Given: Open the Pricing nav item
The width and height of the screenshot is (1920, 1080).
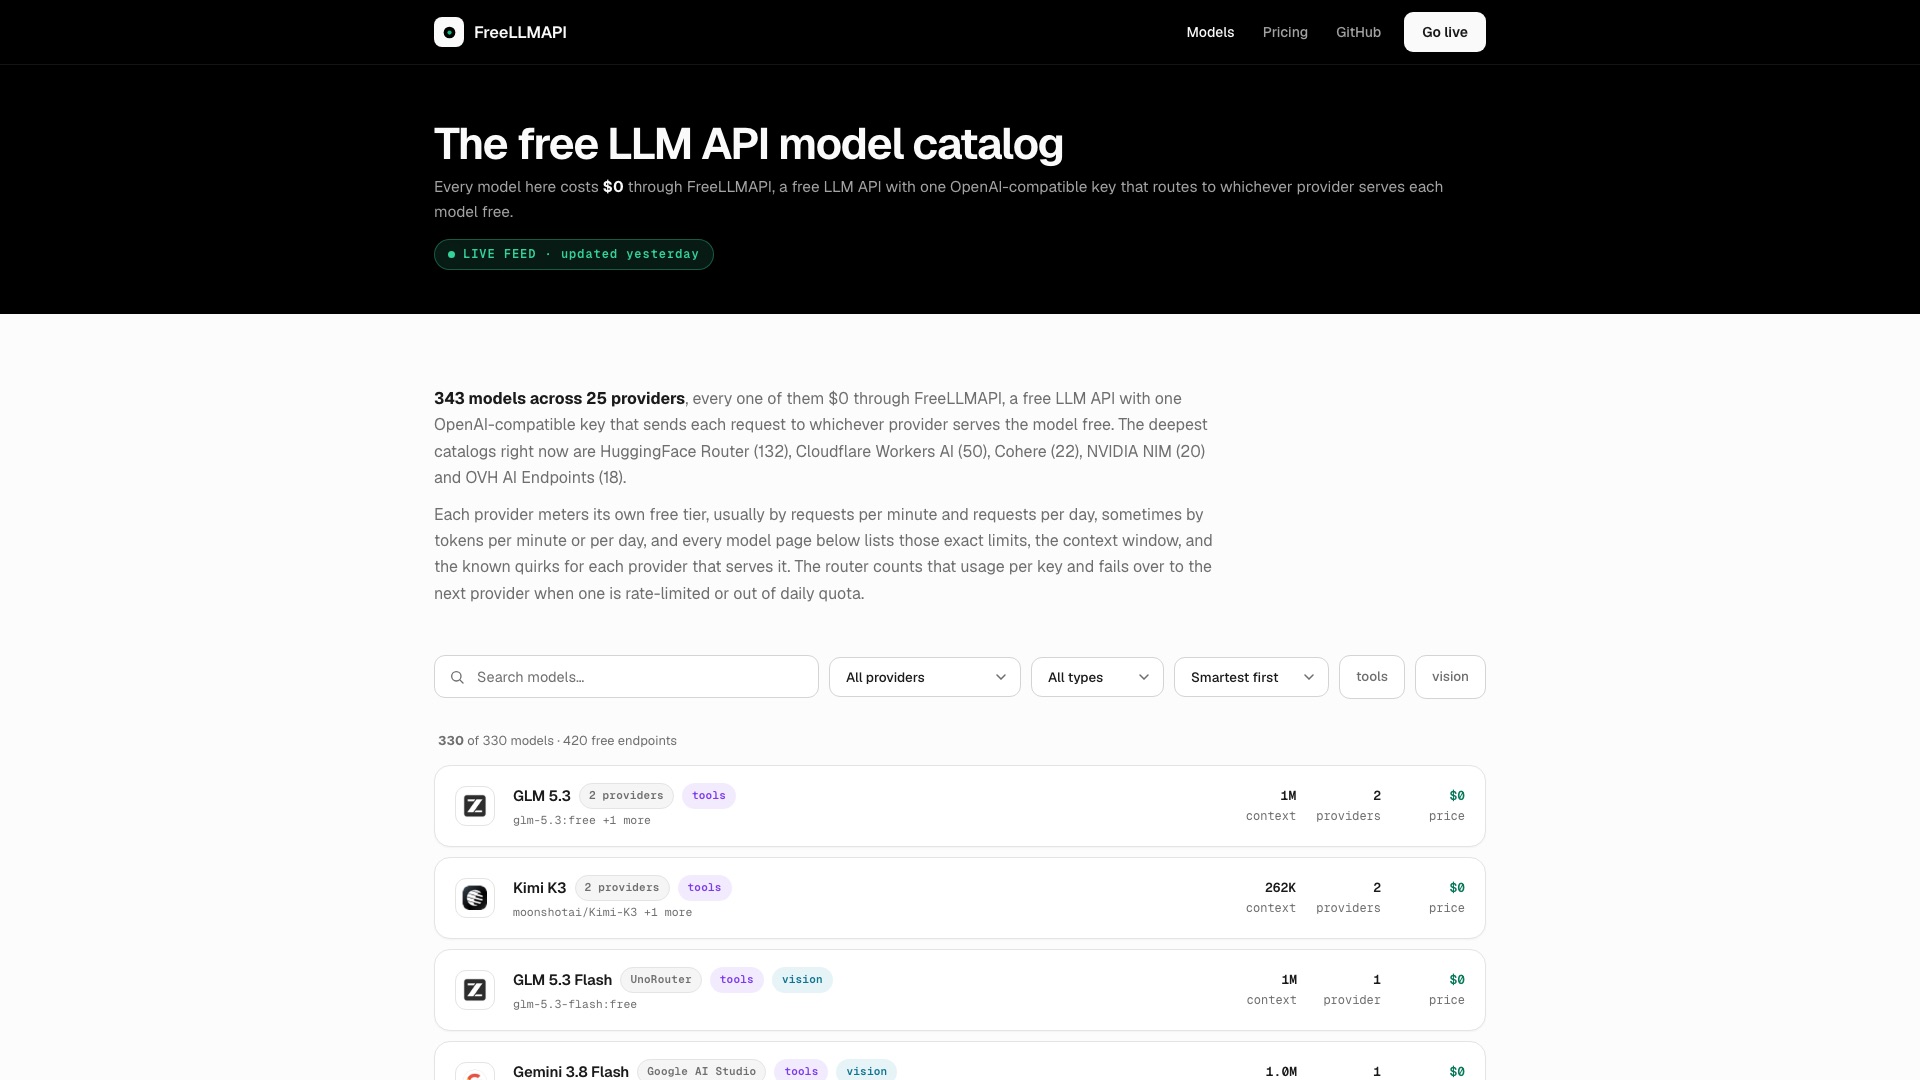Looking at the screenshot, I should click(1285, 32).
